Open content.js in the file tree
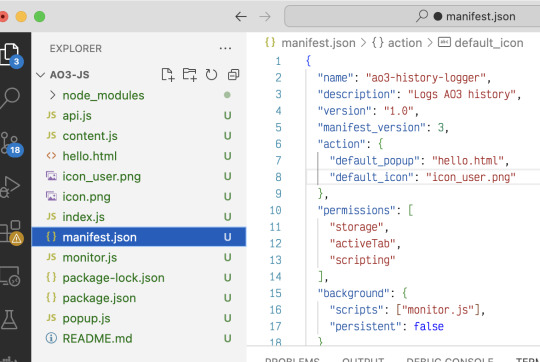Image resolution: width=540 pixels, height=362 pixels. (x=138, y=136)
